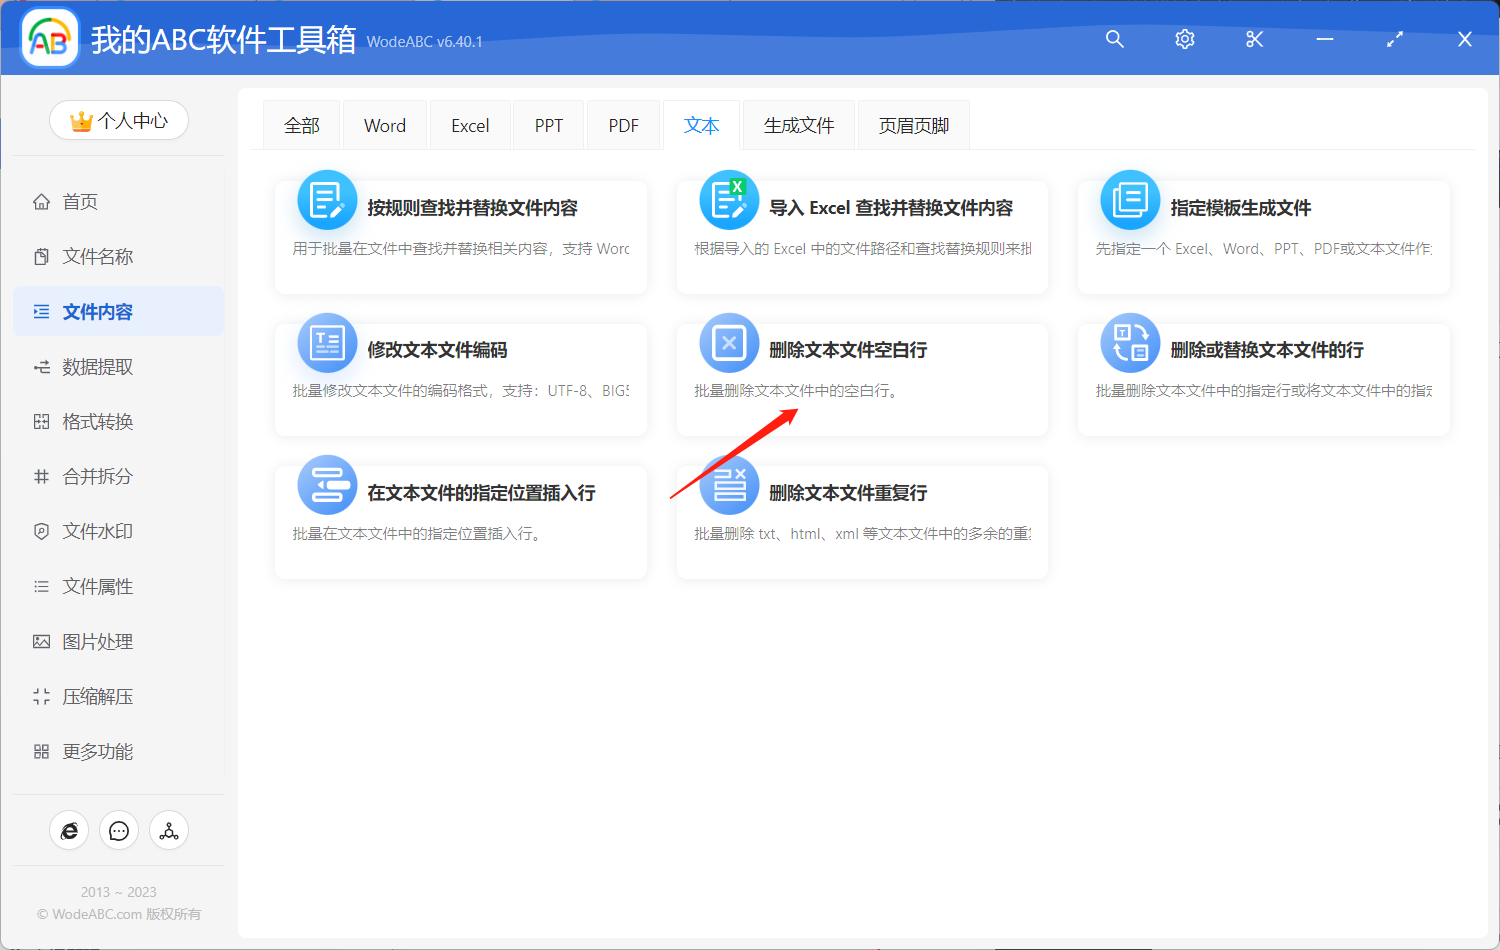Open the settings gear icon
The width and height of the screenshot is (1500, 950).
click(1184, 39)
